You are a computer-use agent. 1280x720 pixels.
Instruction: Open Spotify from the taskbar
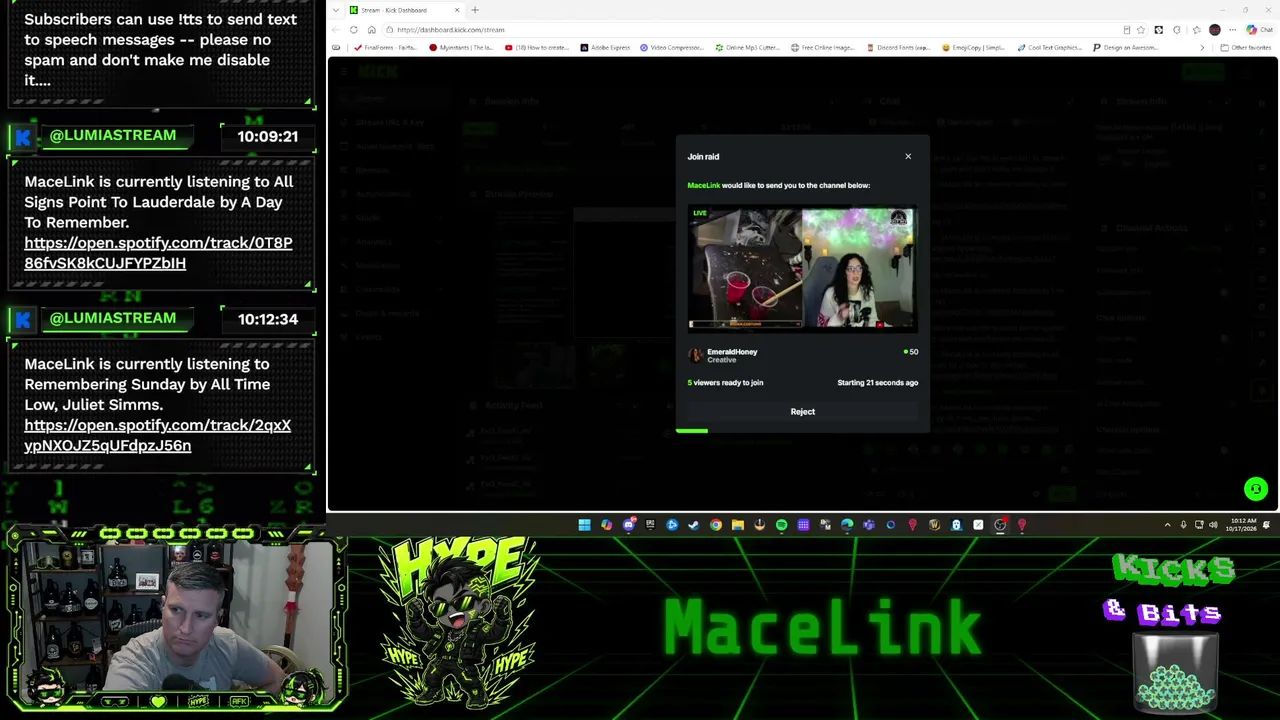coord(781,525)
